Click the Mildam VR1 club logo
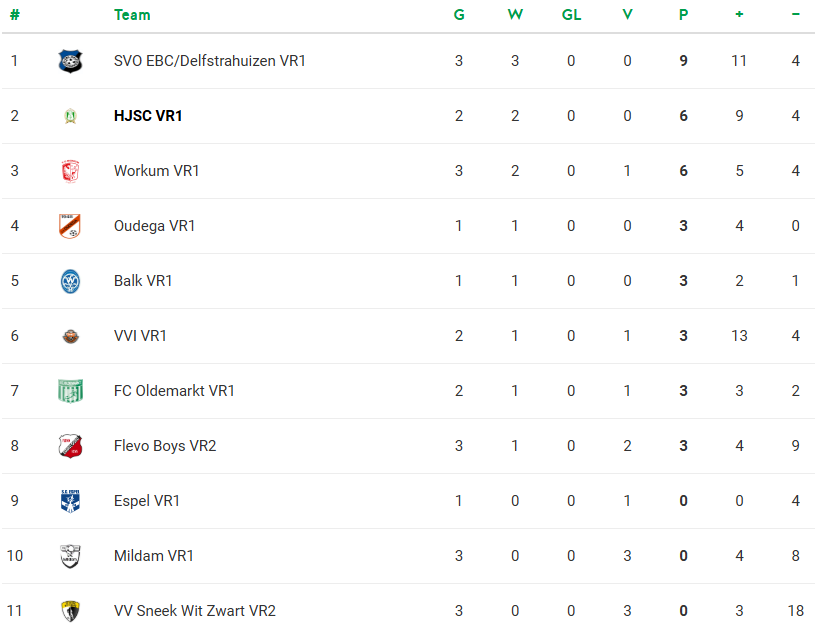The width and height of the screenshot is (815, 630). (x=70, y=556)
